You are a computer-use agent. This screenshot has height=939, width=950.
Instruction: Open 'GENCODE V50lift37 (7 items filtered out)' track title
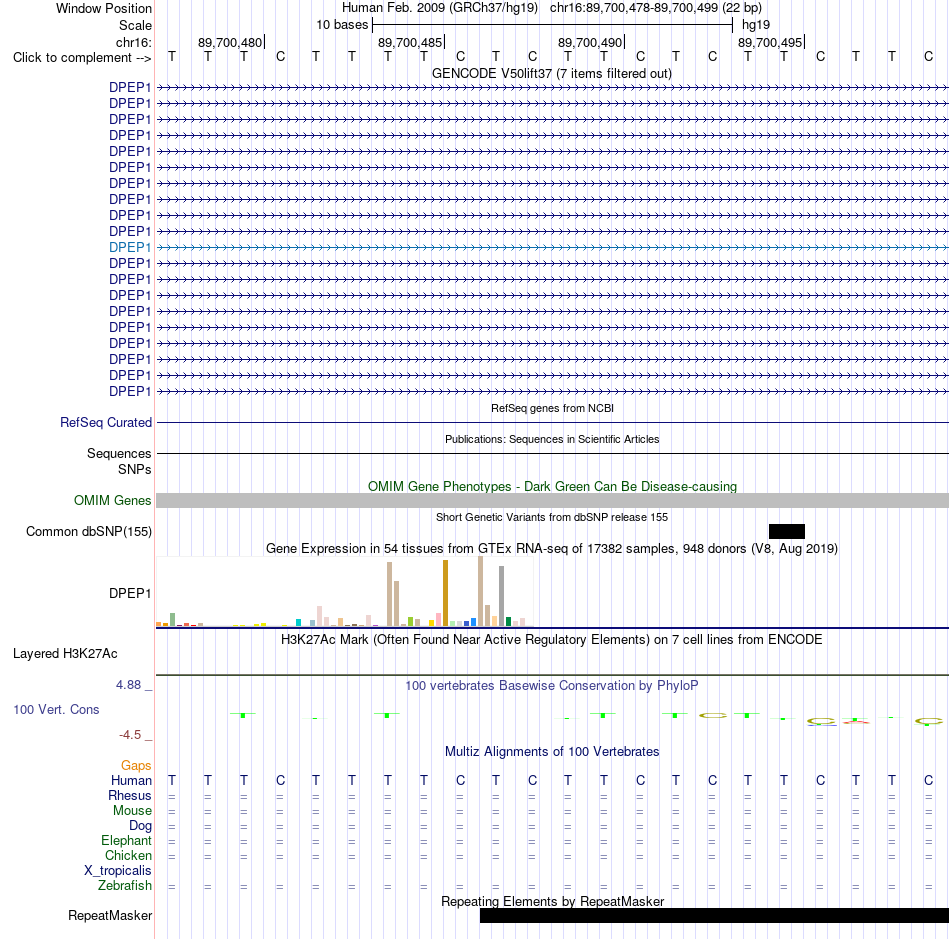click(x=551, y=73)
